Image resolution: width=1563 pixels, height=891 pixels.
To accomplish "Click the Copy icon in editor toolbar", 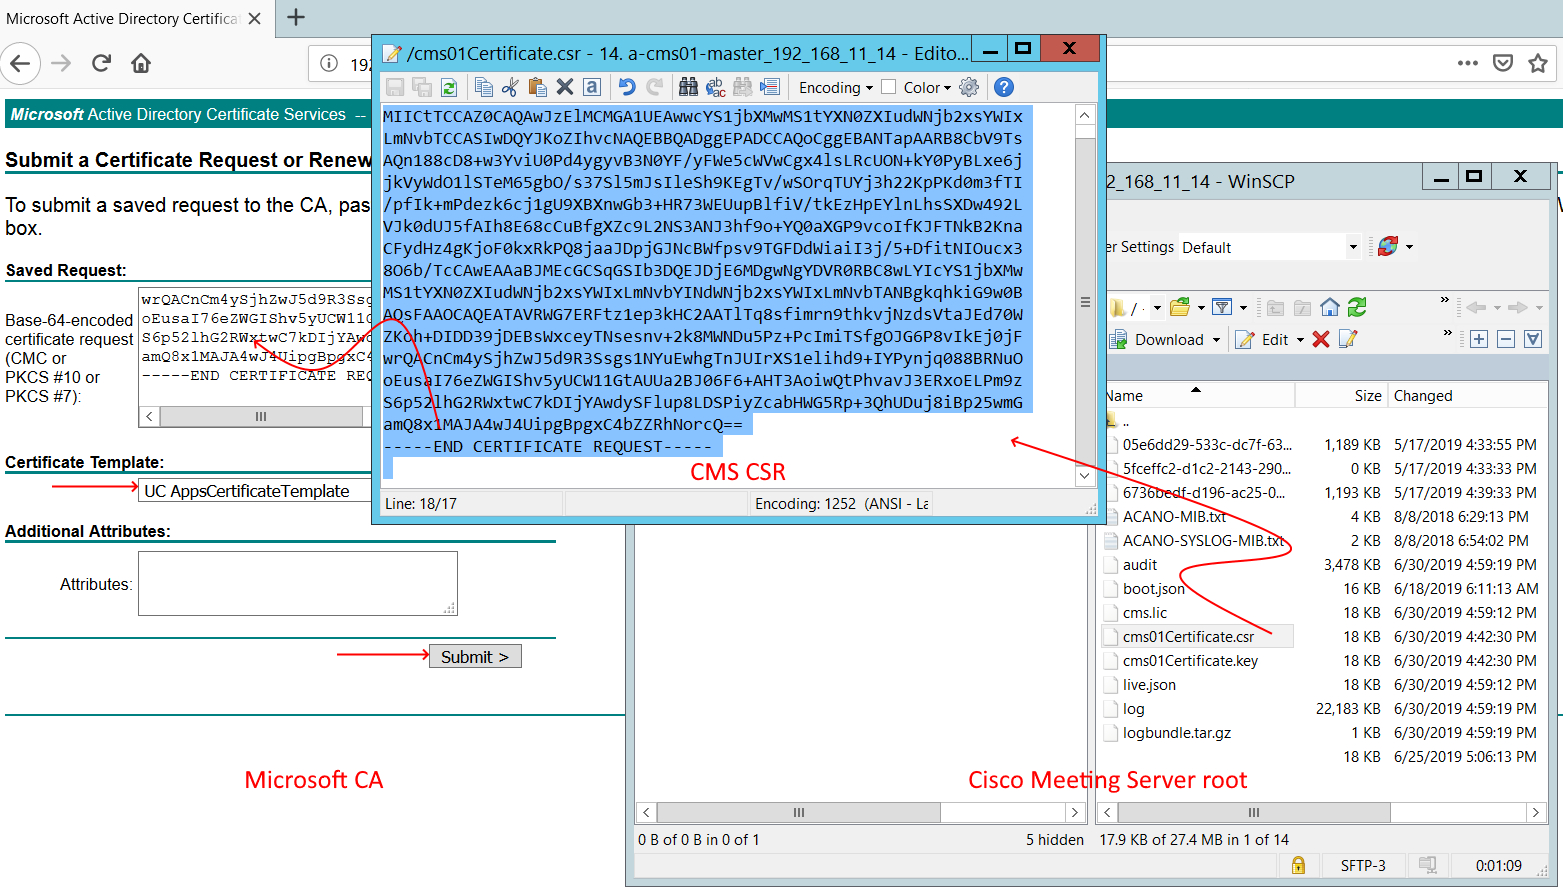I will (484, 88).
